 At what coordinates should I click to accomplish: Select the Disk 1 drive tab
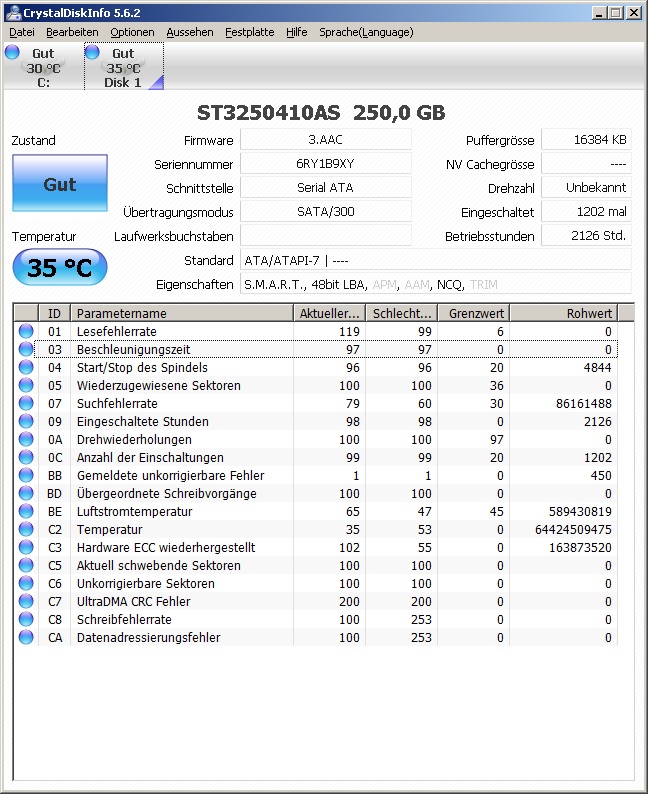point(124,67)
